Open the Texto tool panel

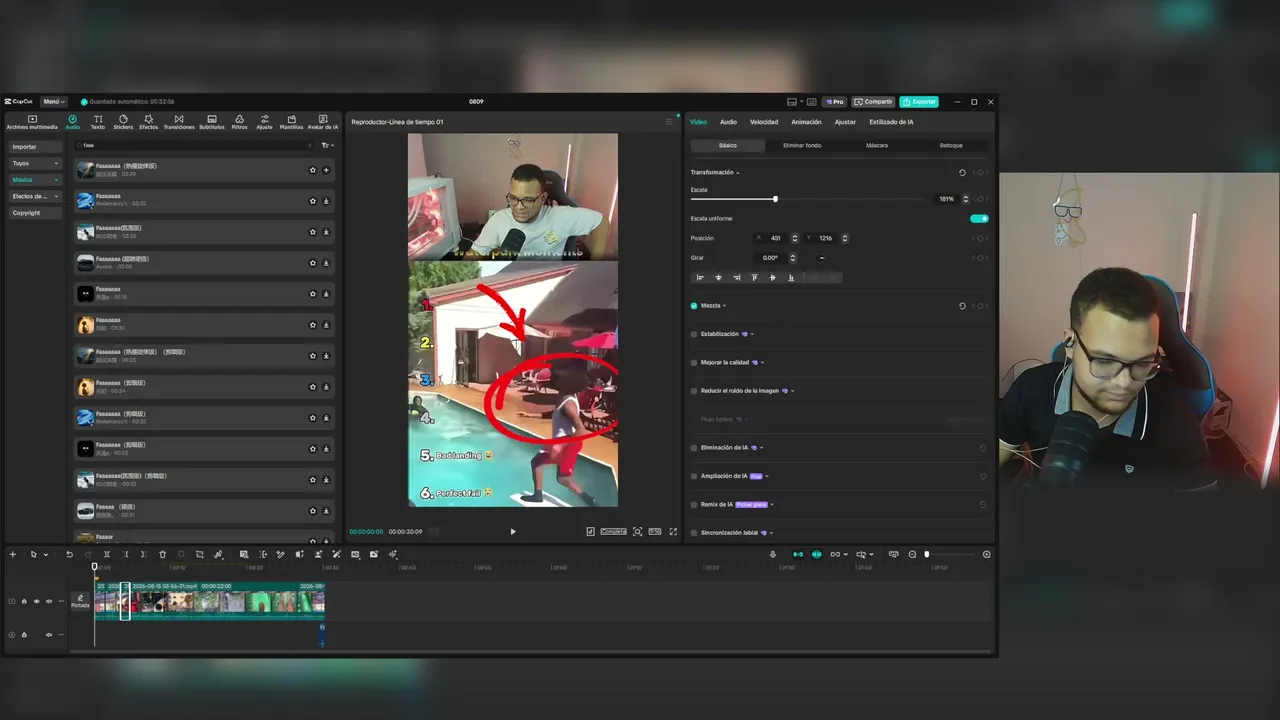pyautogui.click(x=98, y=122)
